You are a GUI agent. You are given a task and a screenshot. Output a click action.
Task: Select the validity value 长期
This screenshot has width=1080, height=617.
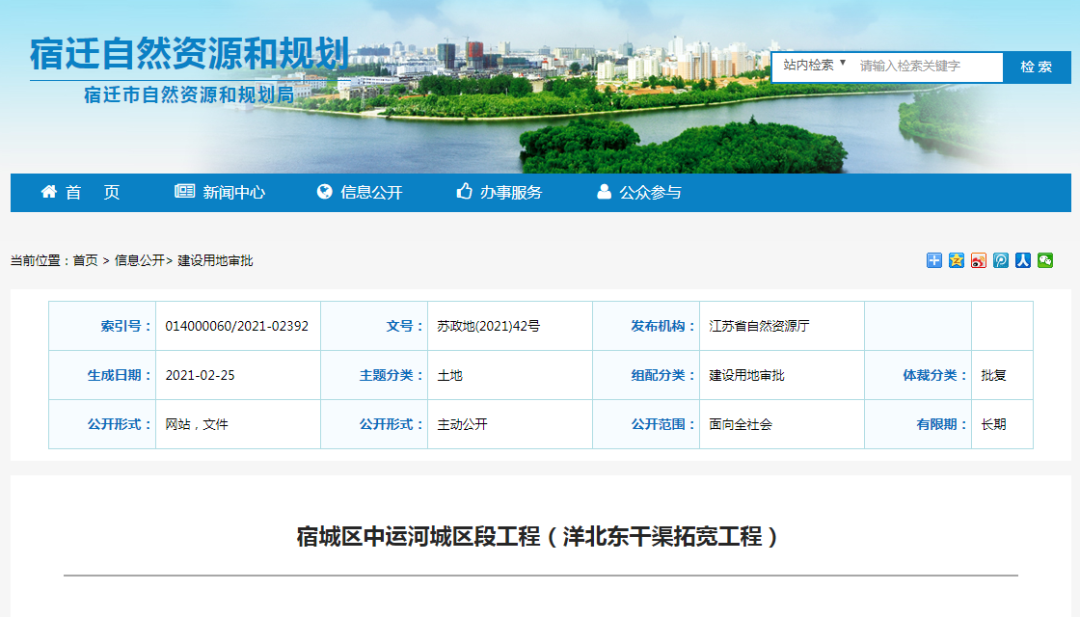tap(994, 424)
